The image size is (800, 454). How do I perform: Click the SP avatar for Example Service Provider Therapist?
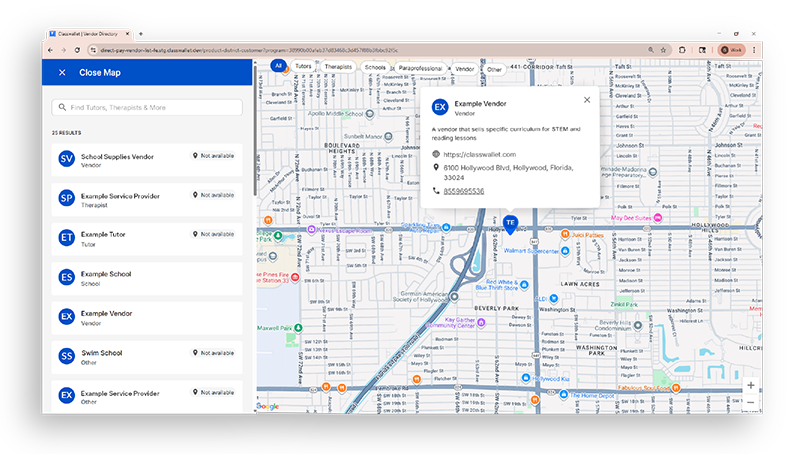click(x=67, y=198)
